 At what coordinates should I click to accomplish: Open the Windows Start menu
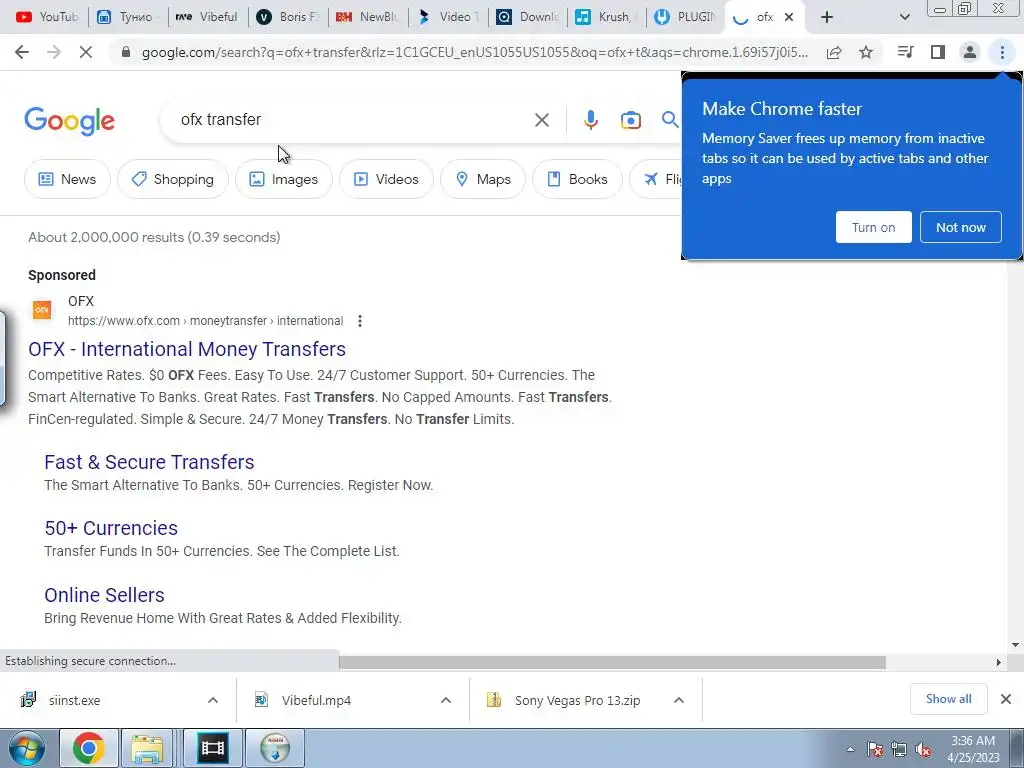tap(26, 748)
